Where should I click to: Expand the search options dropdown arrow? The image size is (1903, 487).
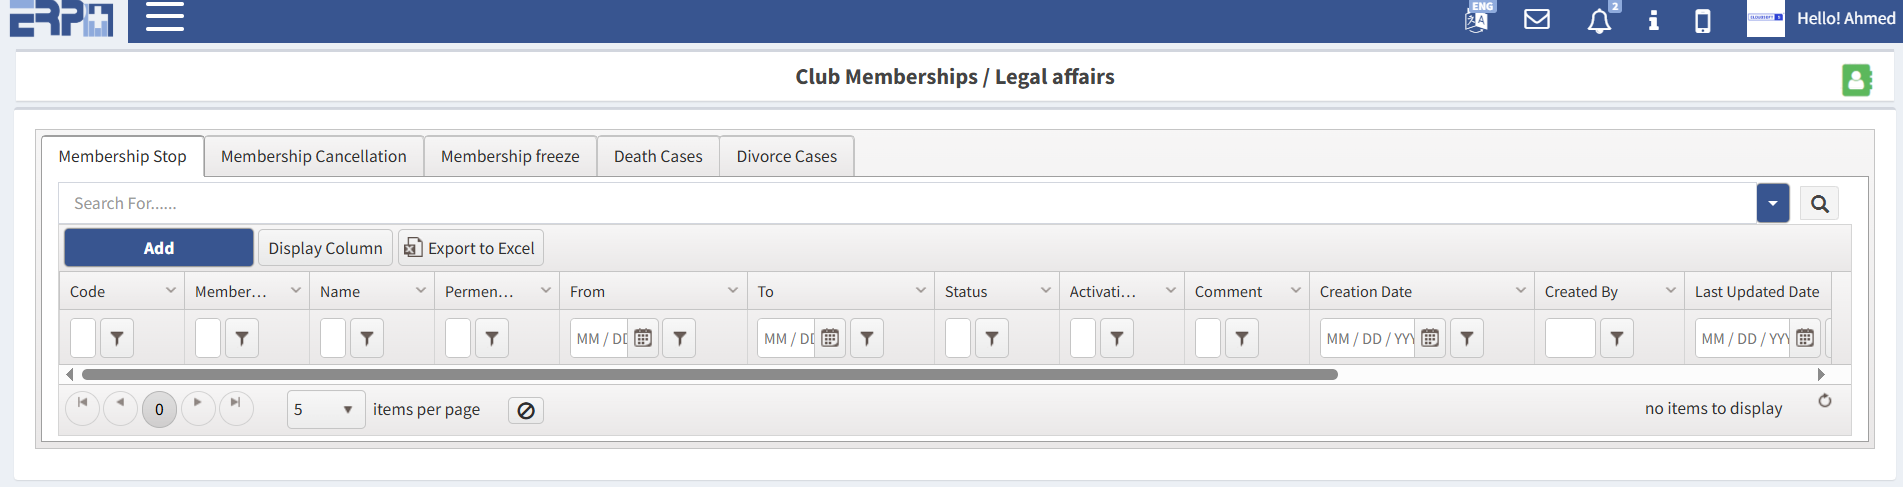point(1772,204)
